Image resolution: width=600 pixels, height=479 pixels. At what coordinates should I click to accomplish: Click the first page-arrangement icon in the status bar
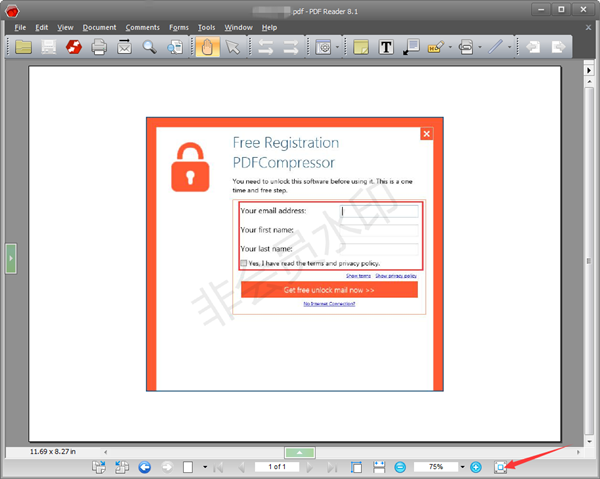pos(99,467)
